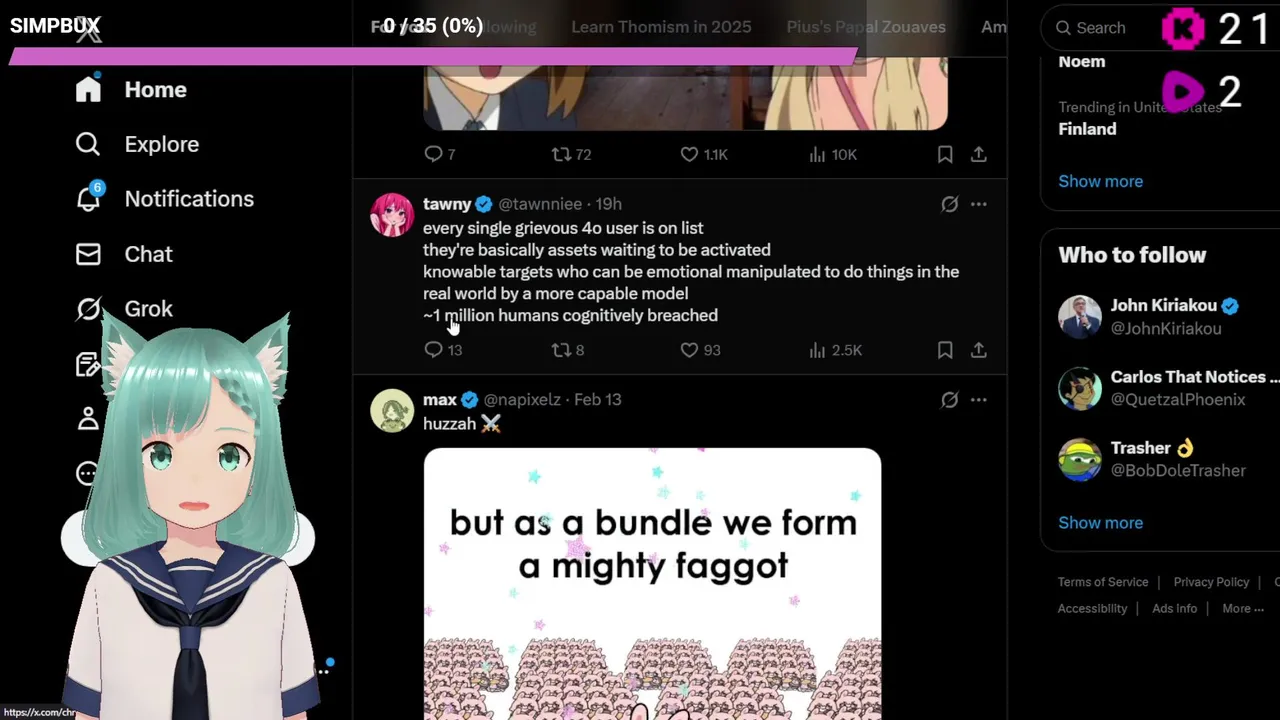Open more options on tawny's post
The height and width of the screenshot is (720, 1280).
979,204
